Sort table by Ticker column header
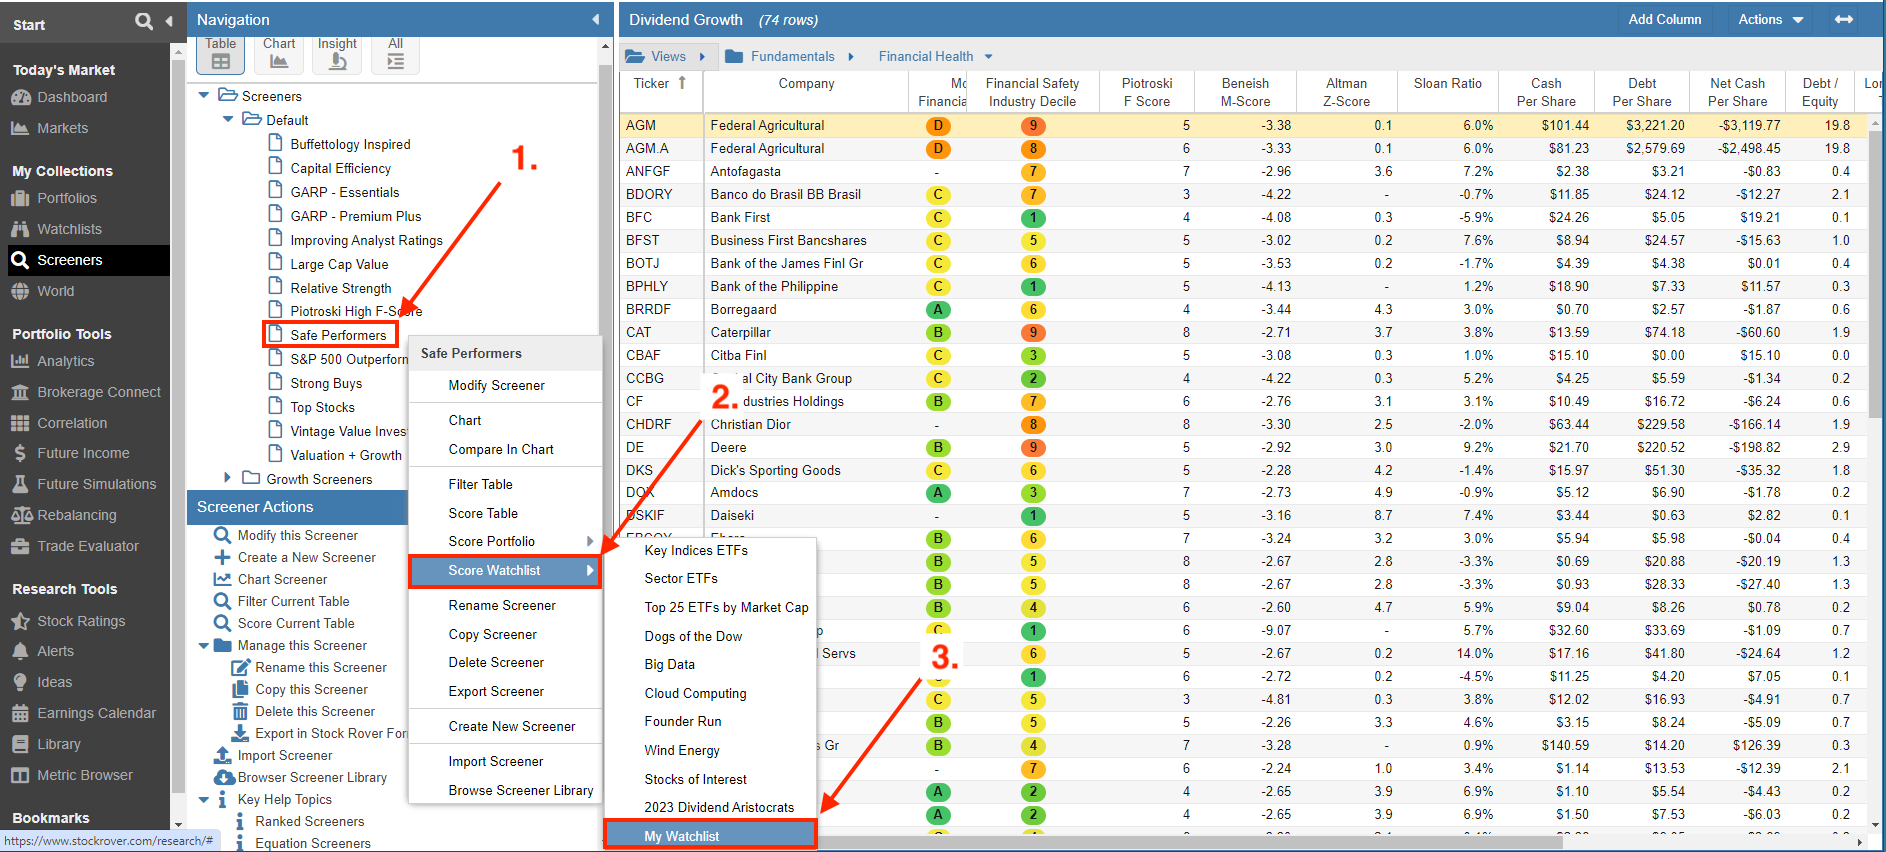Screen dimensions: 1886x852 tap(660, 92)
